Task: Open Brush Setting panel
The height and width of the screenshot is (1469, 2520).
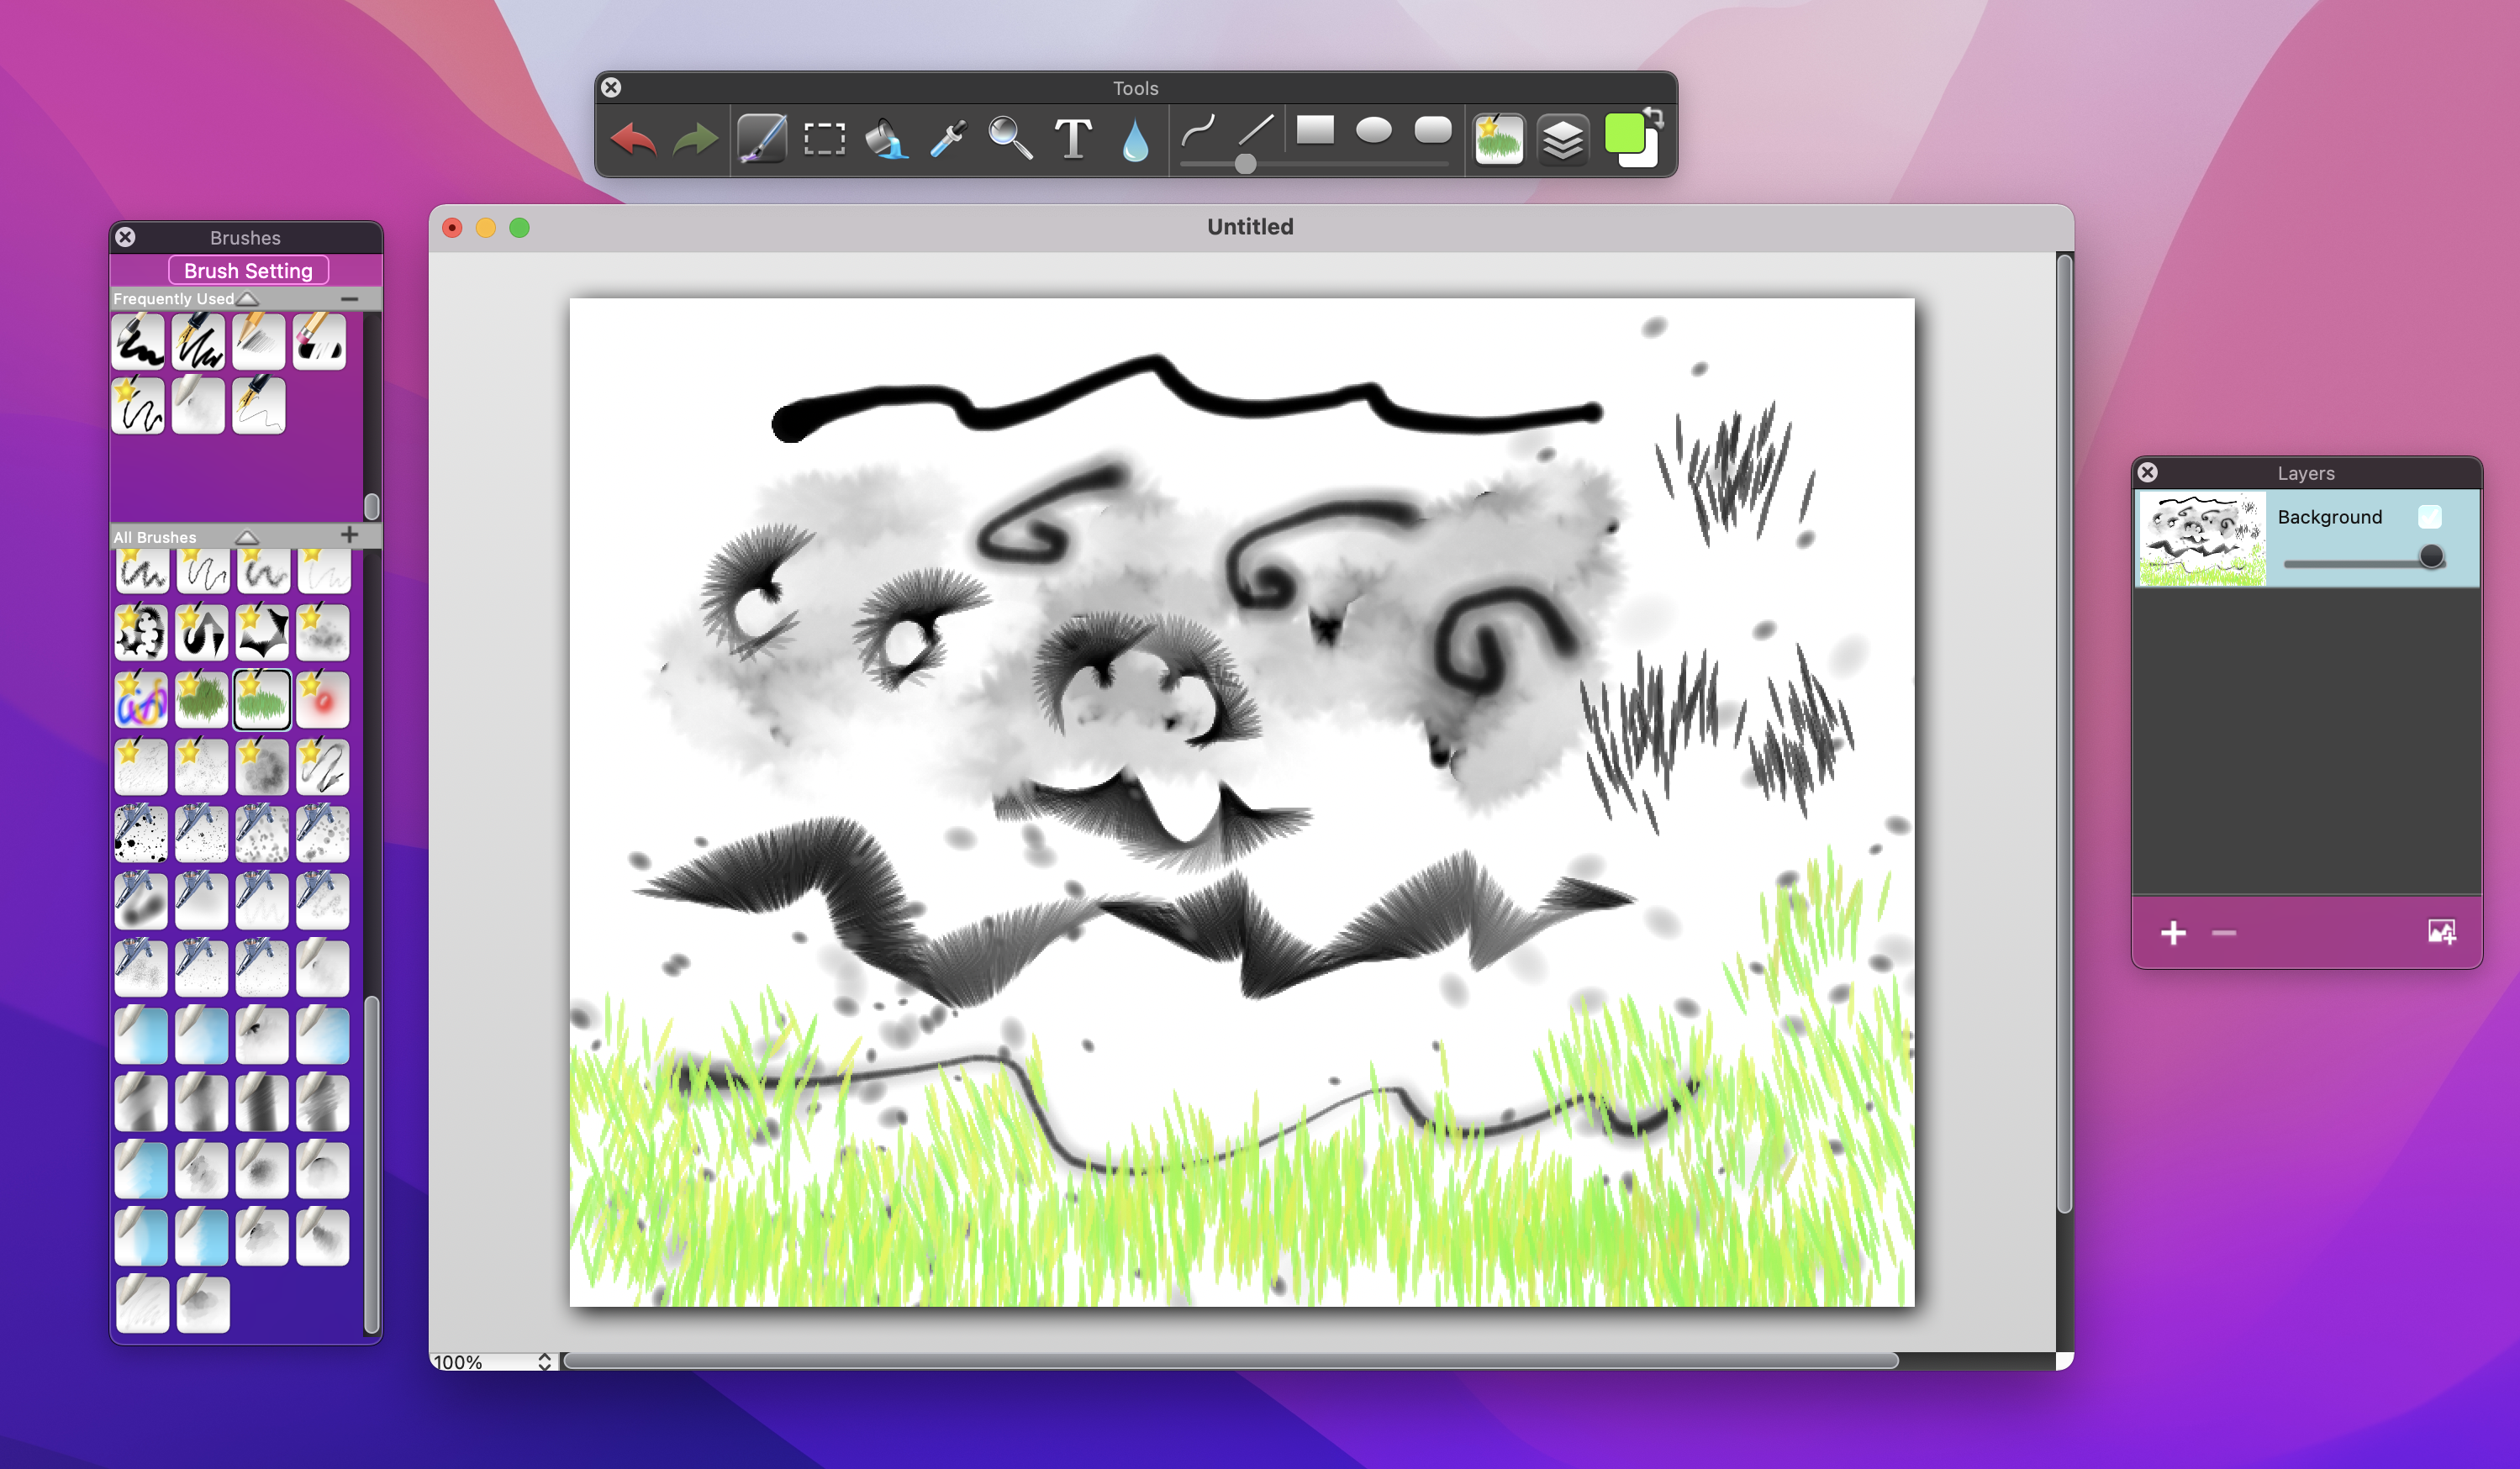Action: [248, 270]
